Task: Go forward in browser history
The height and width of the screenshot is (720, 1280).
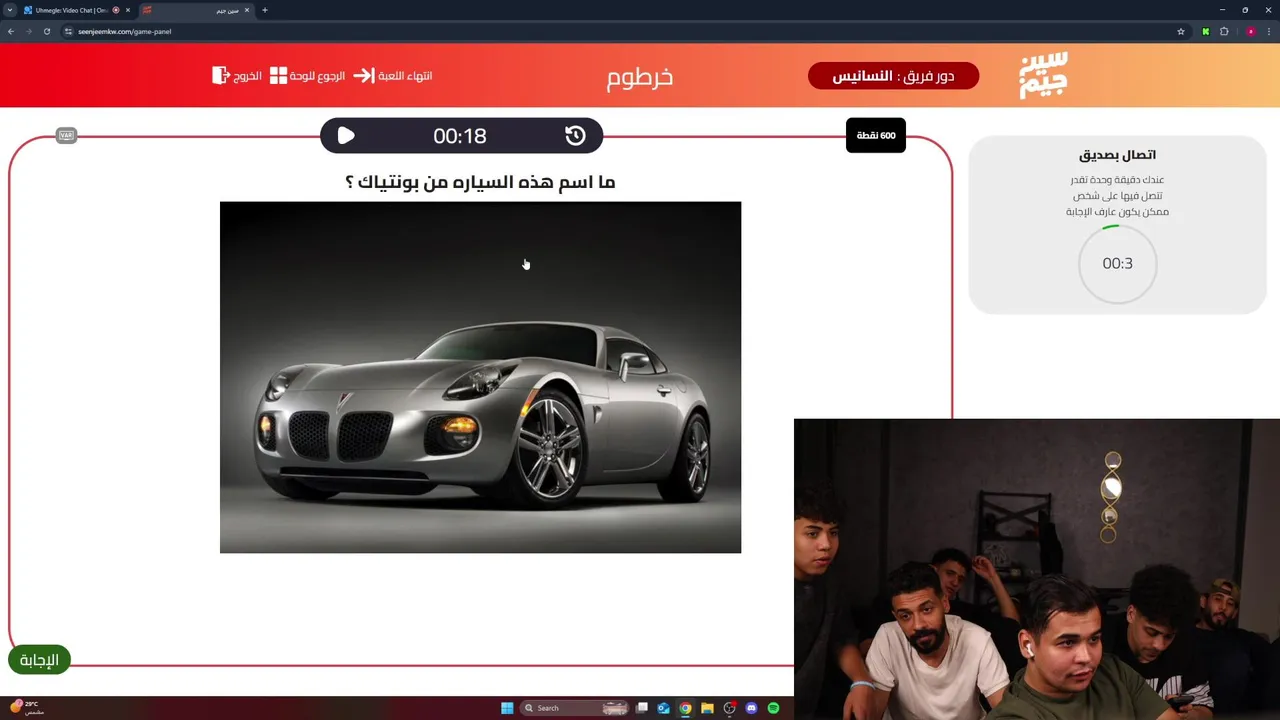Action: click(28, 31)
